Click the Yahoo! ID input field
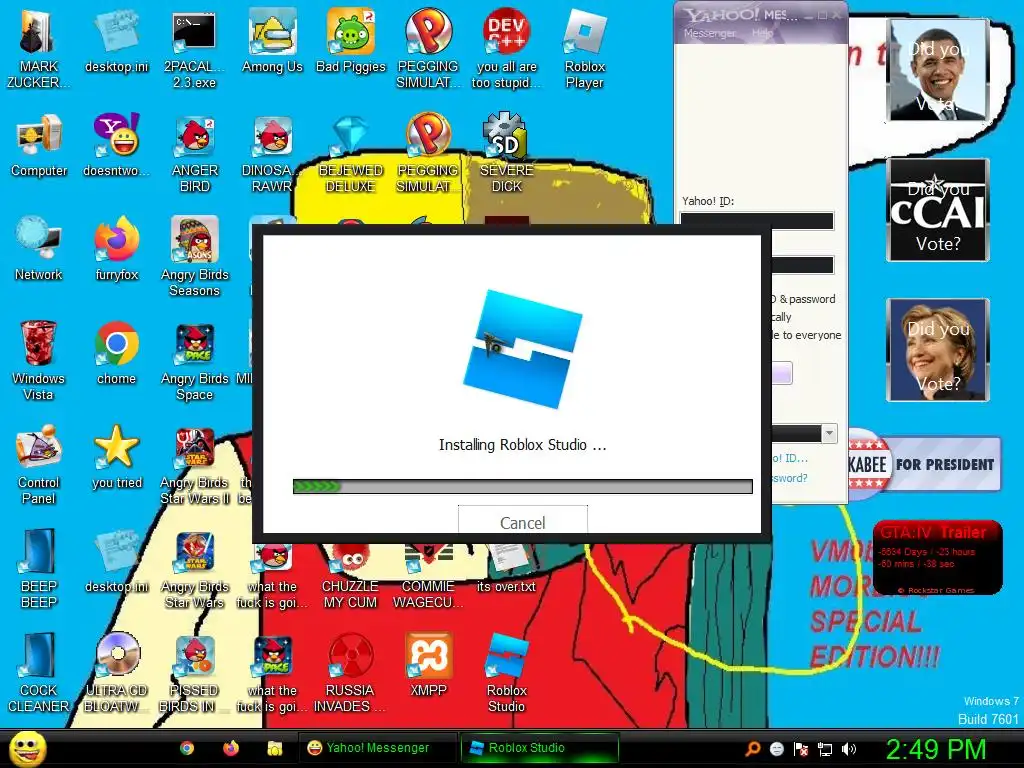The image size is (1024, 768). pyautogui.click(x=757, y=221)
